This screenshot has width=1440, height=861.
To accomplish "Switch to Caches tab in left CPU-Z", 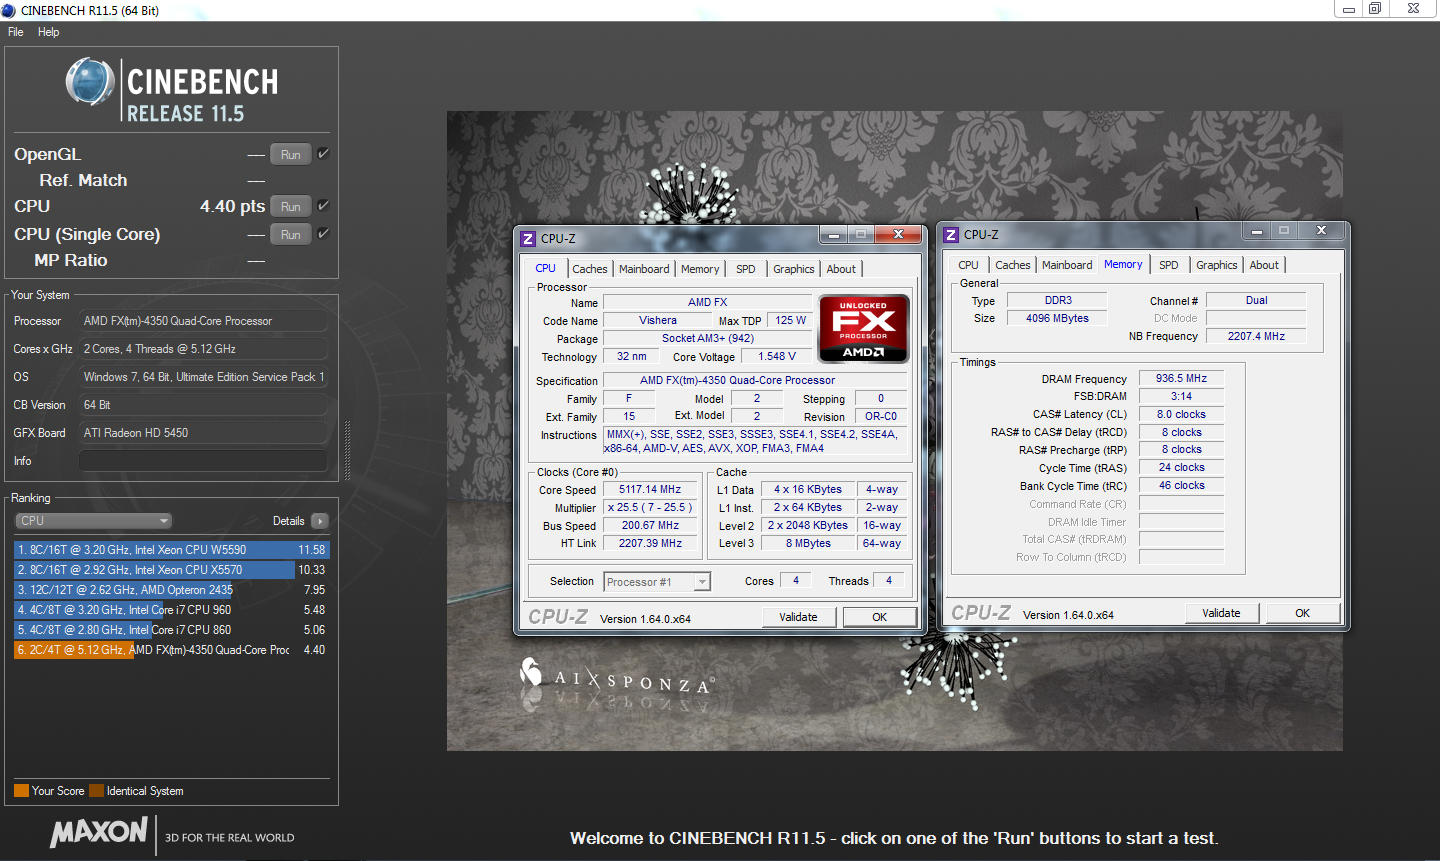I will pos(589,269).
